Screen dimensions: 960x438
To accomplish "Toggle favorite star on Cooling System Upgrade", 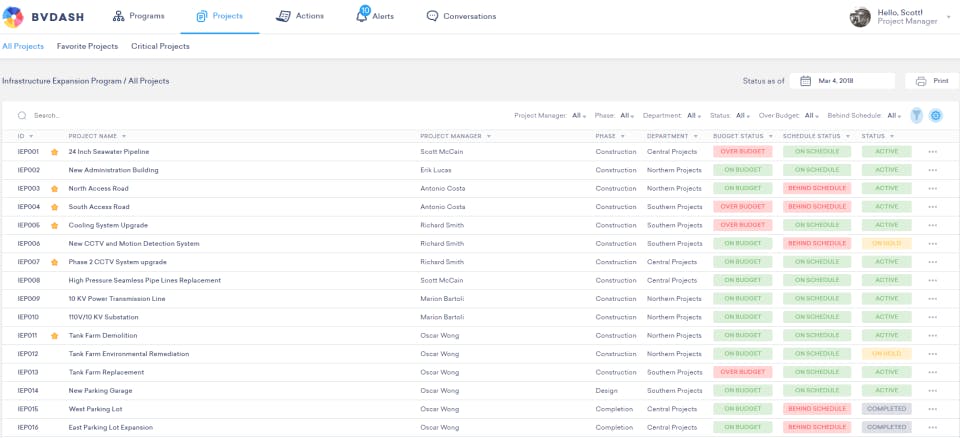I will point(55,225).
